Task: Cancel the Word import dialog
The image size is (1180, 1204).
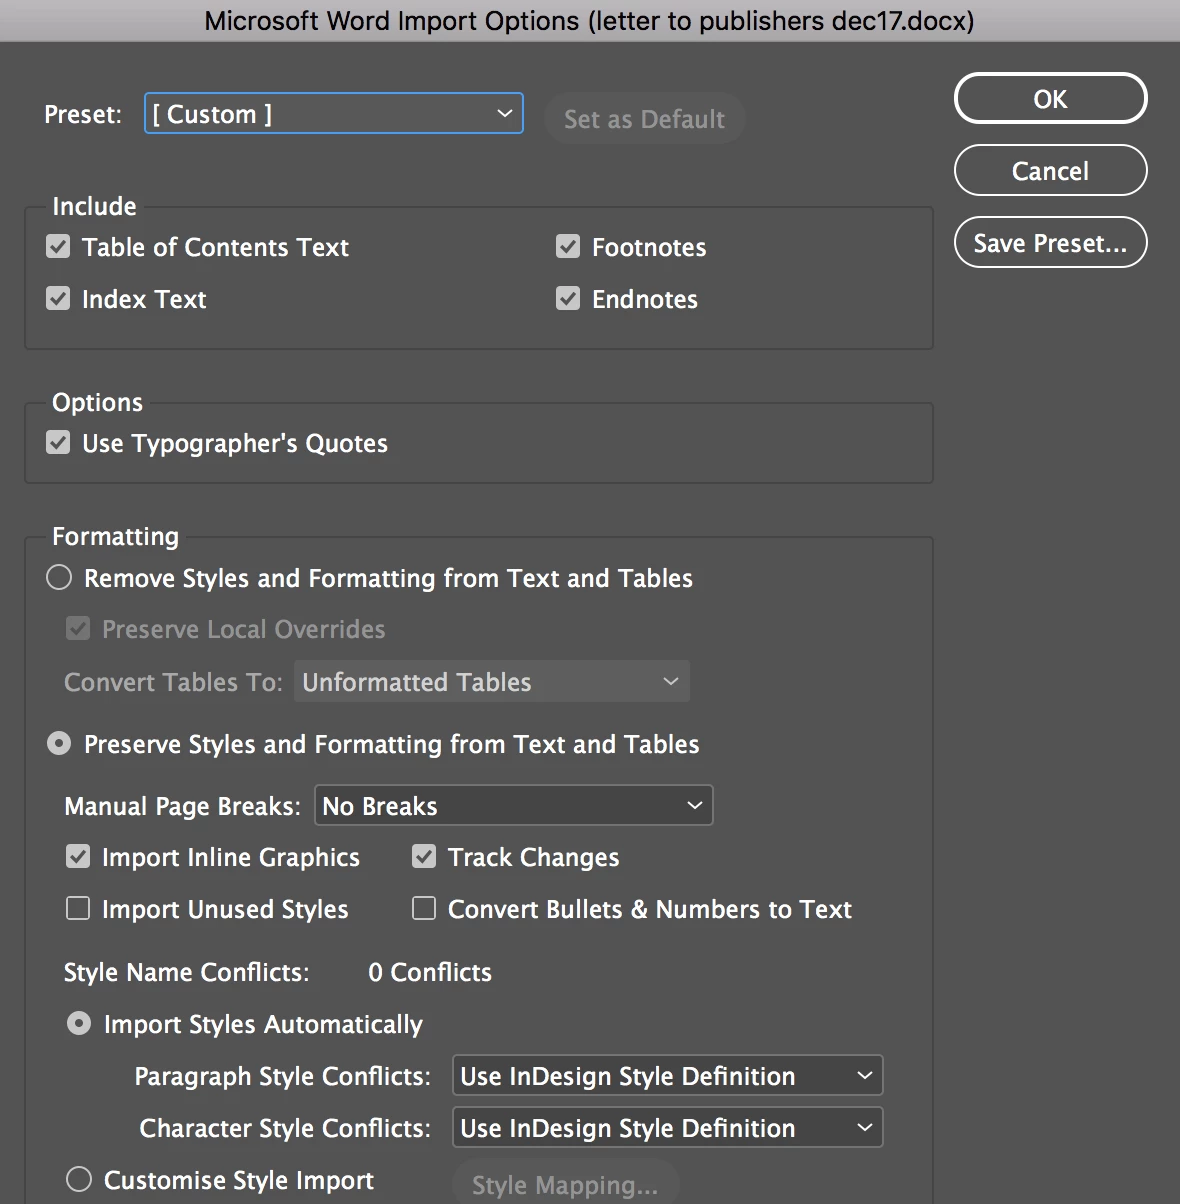Action: click(1050, 171)
